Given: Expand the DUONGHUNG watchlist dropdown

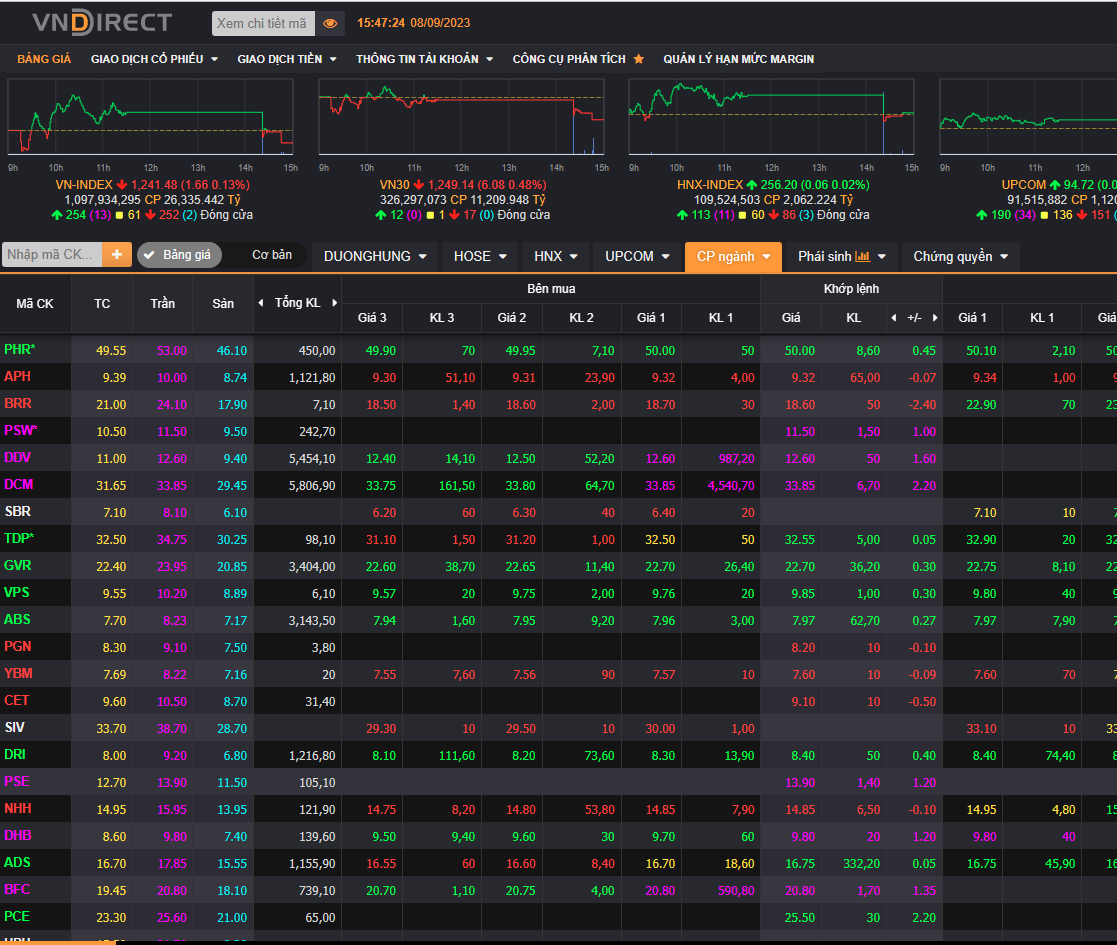Looking at the screenshot, I should (x=375, y=256).
